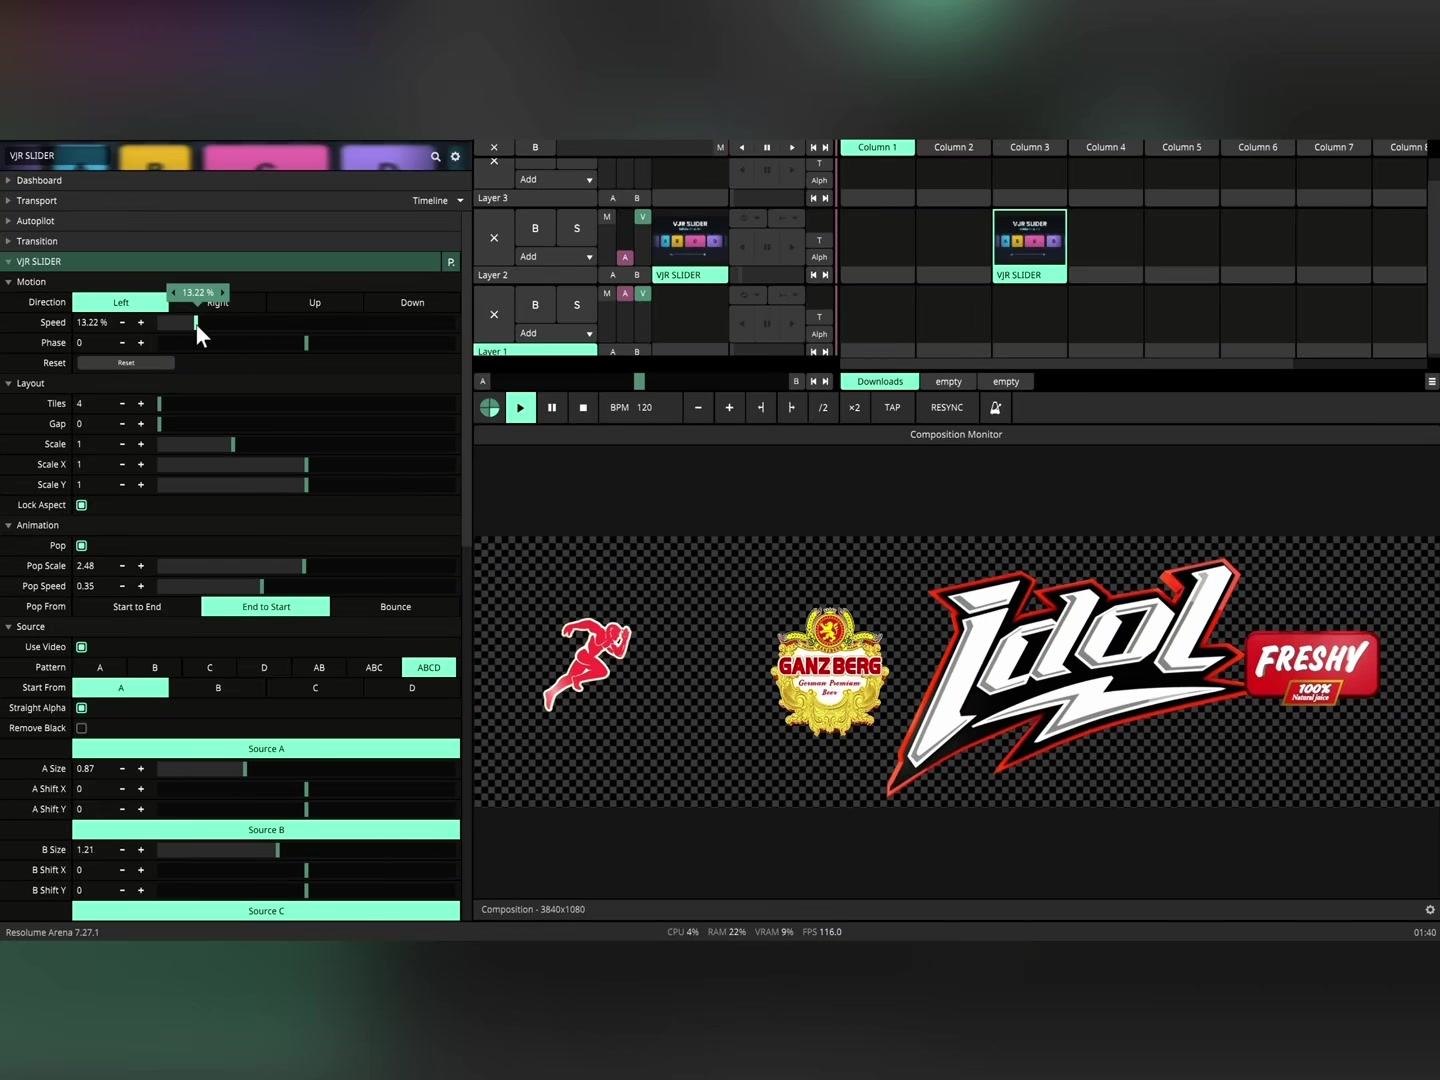Increase Speed with the plus icon
Image resolution: width=1440 pixels, height=1080 pixels.
point(141,323)
